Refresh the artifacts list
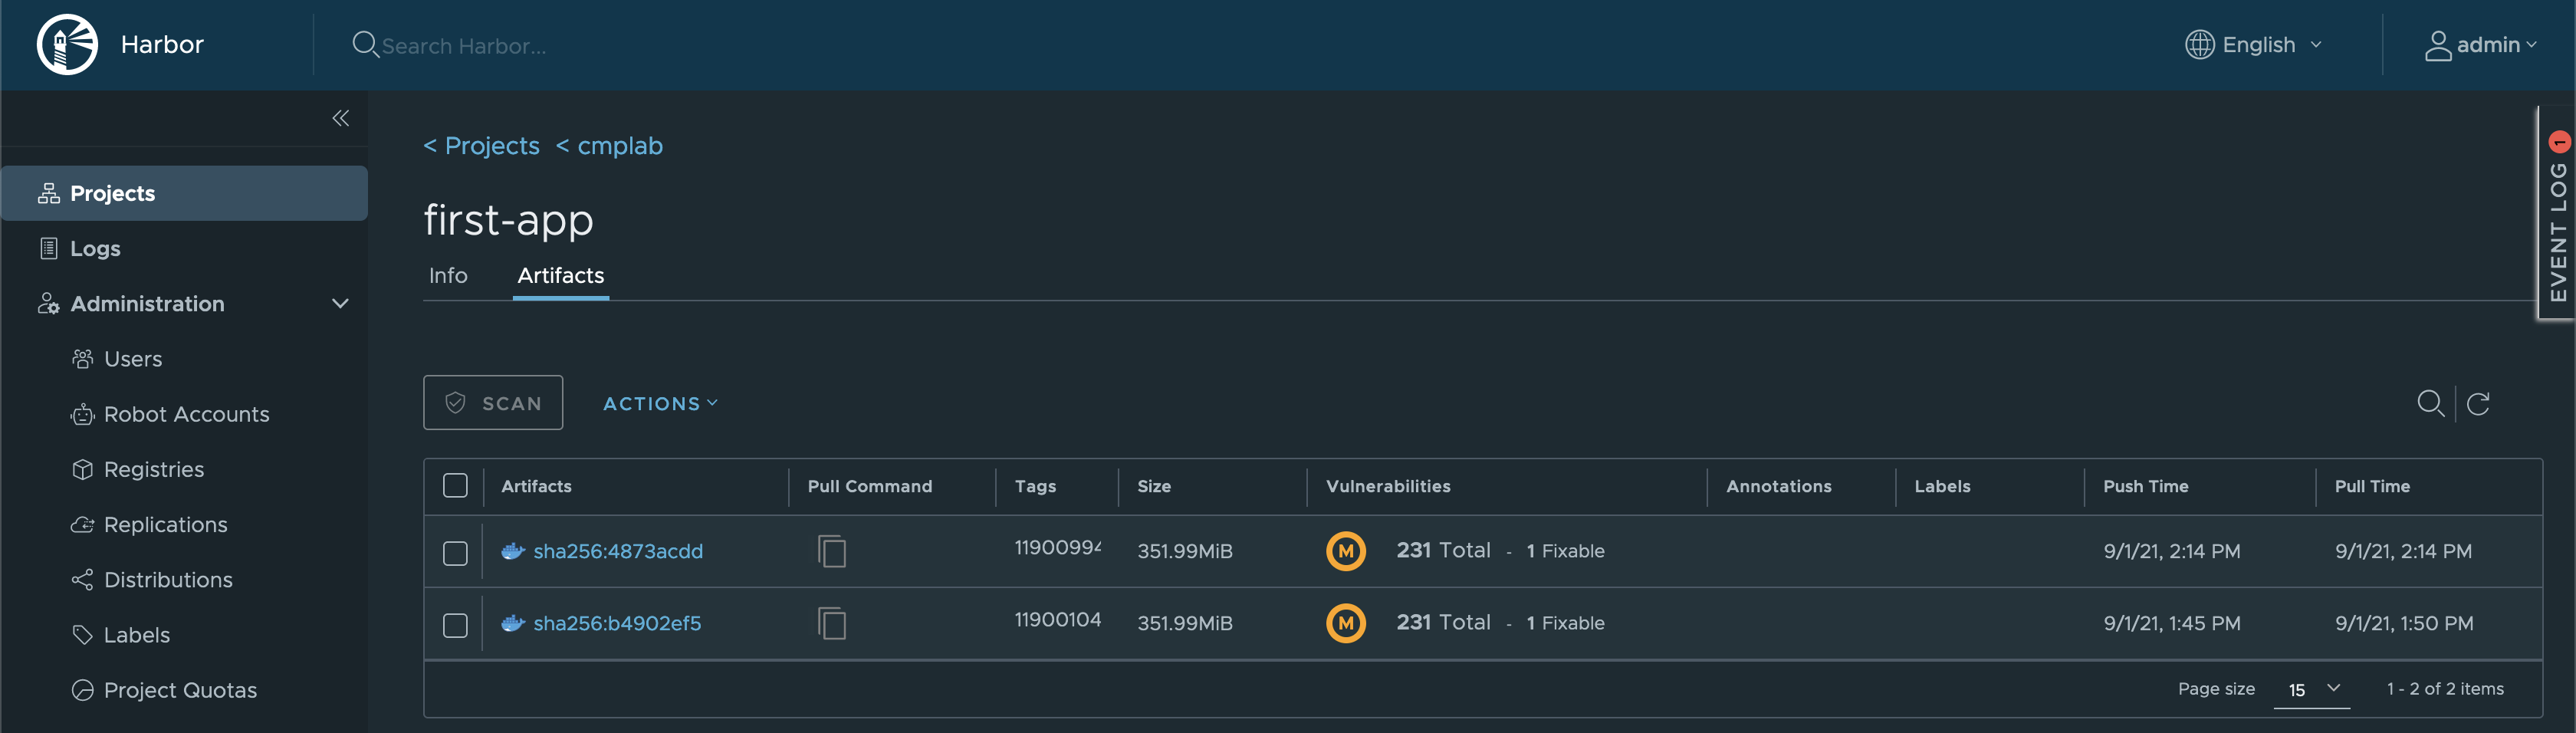2576x733 pixels. click(x=2478, y=403)
